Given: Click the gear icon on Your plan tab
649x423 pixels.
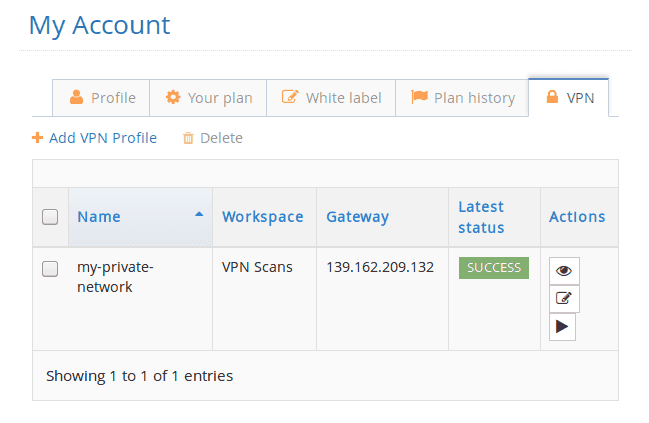Looking at the screenshot, I should click(x=173, y=98).
